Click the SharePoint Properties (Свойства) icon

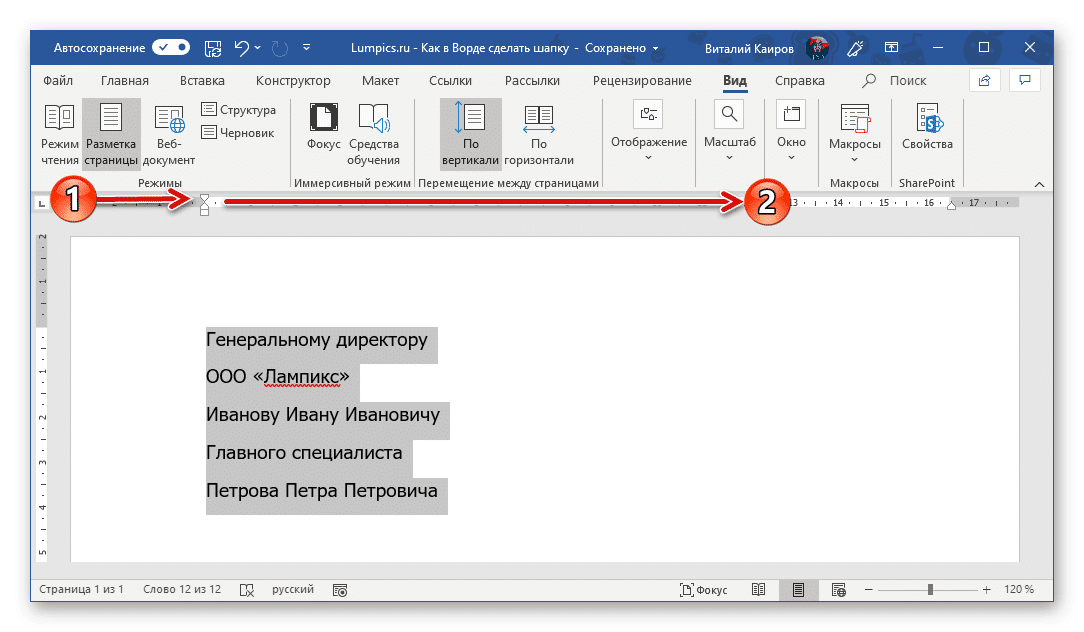tap(926, 130)
